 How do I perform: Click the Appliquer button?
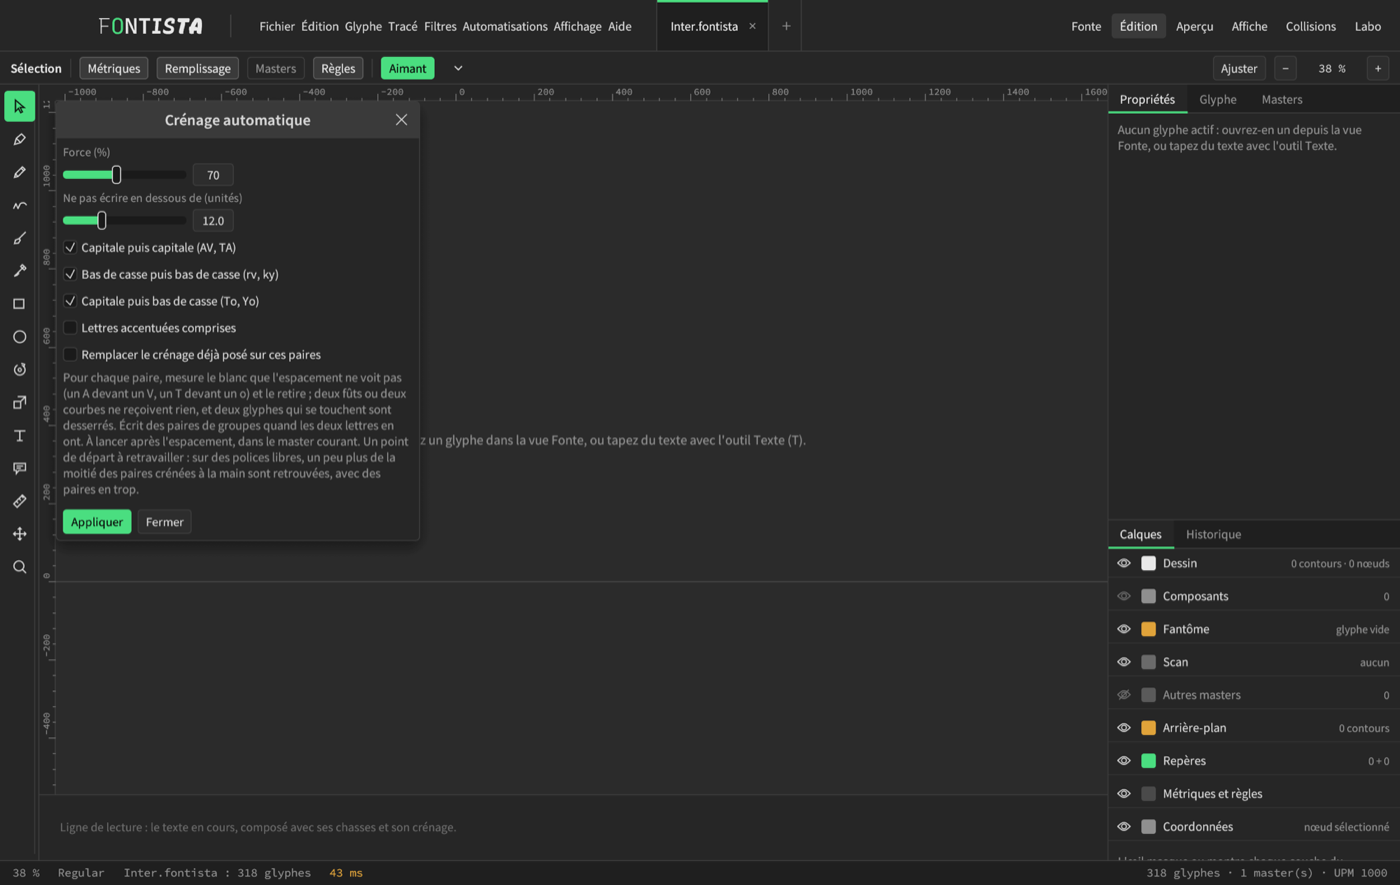click(97, 522)
